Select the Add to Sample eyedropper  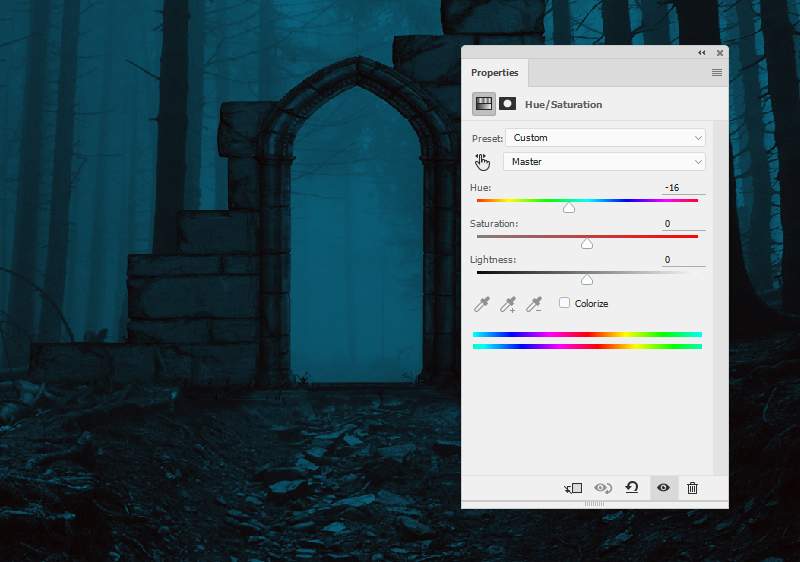[x=508, y=303]
